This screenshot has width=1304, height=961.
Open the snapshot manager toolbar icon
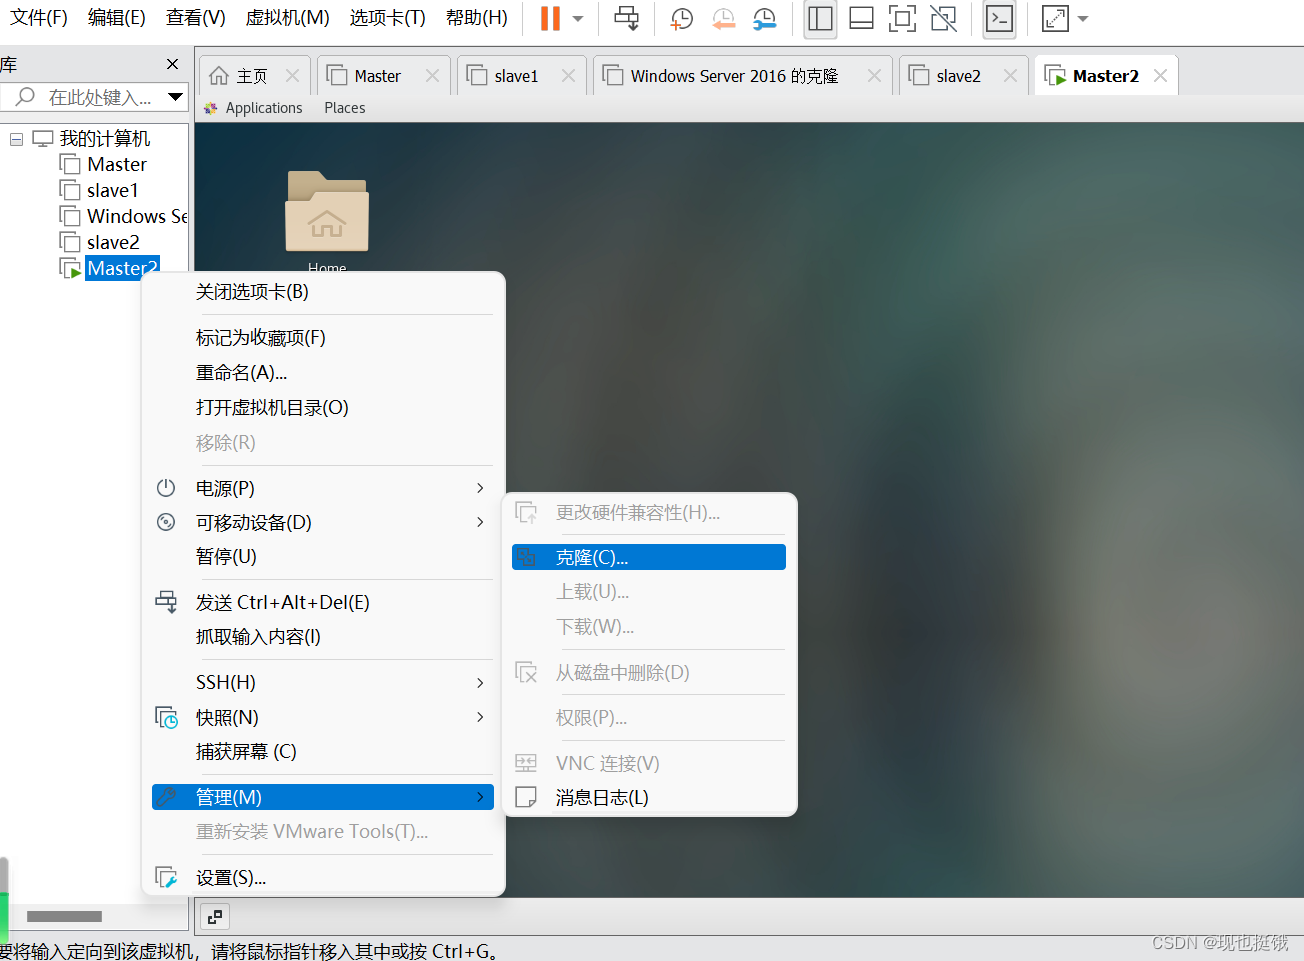click(765, 18)
